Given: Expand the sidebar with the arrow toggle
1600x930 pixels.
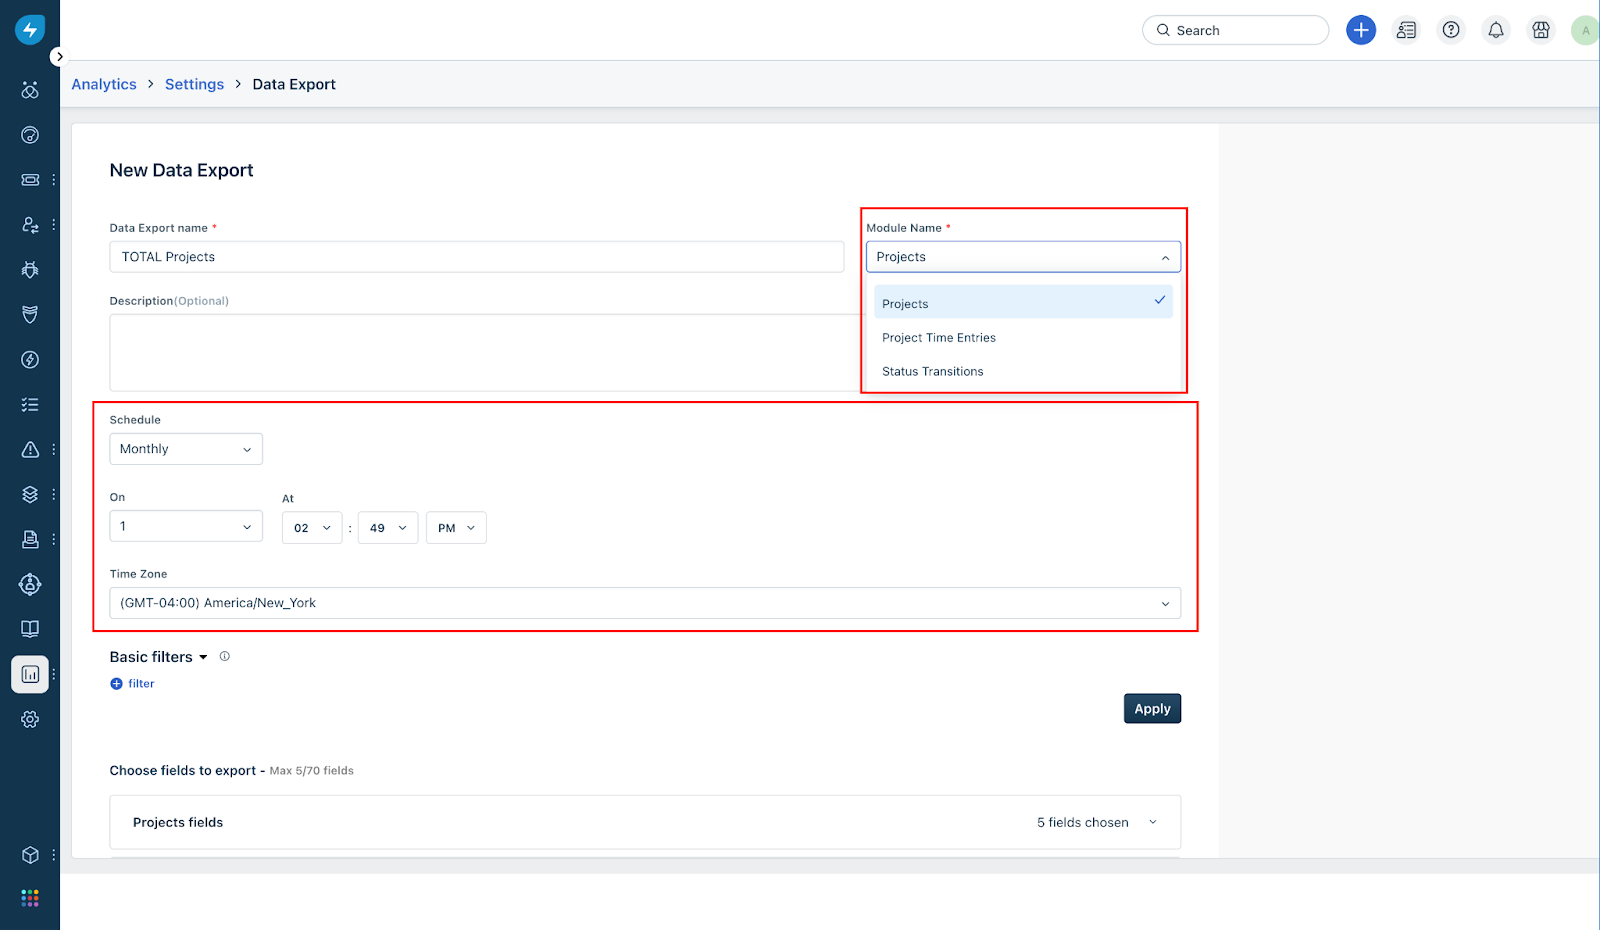Looking at the screenshot, I should (x=59, y=57).
